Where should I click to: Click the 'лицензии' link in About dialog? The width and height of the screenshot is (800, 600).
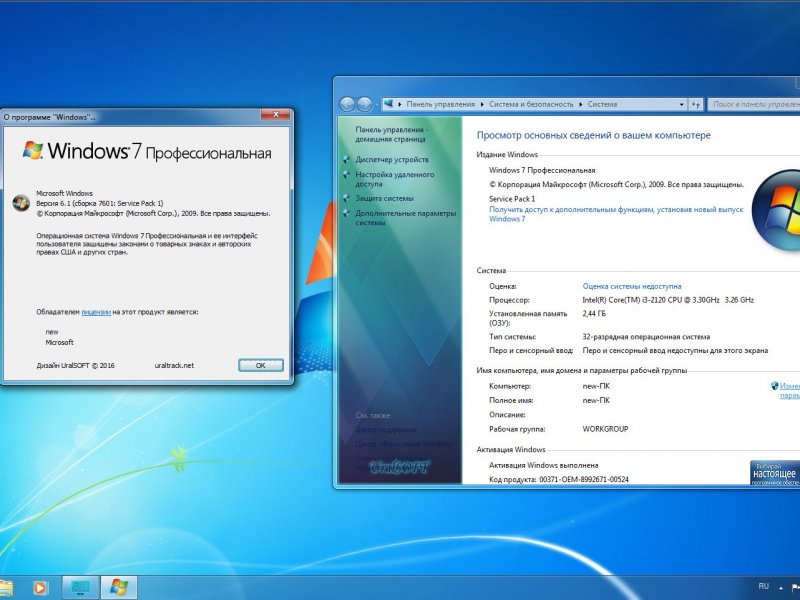[x=96, y=312]
